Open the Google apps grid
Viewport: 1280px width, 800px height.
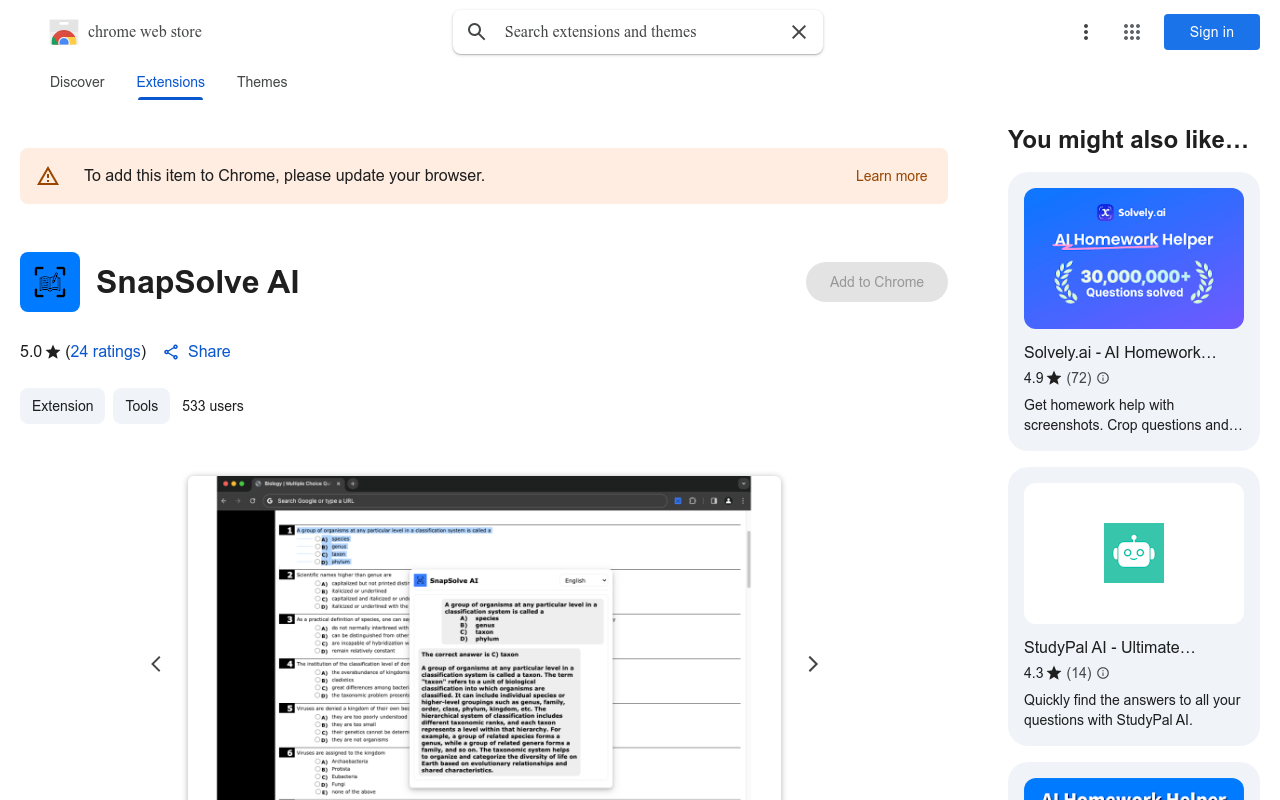click(x=1132, y=32)
